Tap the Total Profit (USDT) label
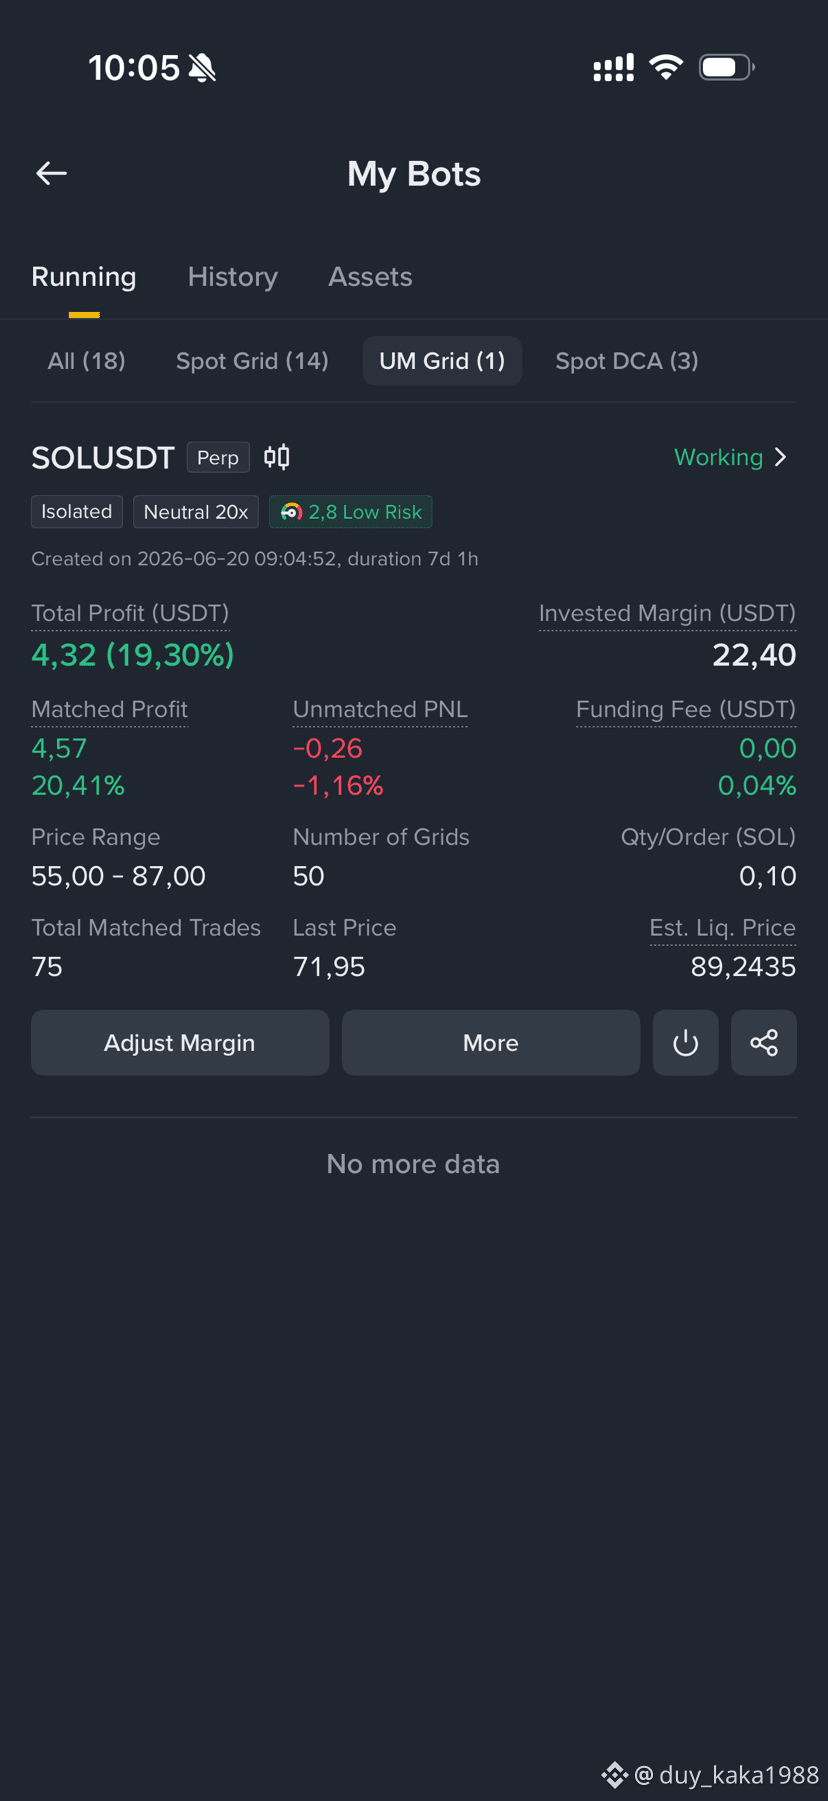 130,613
